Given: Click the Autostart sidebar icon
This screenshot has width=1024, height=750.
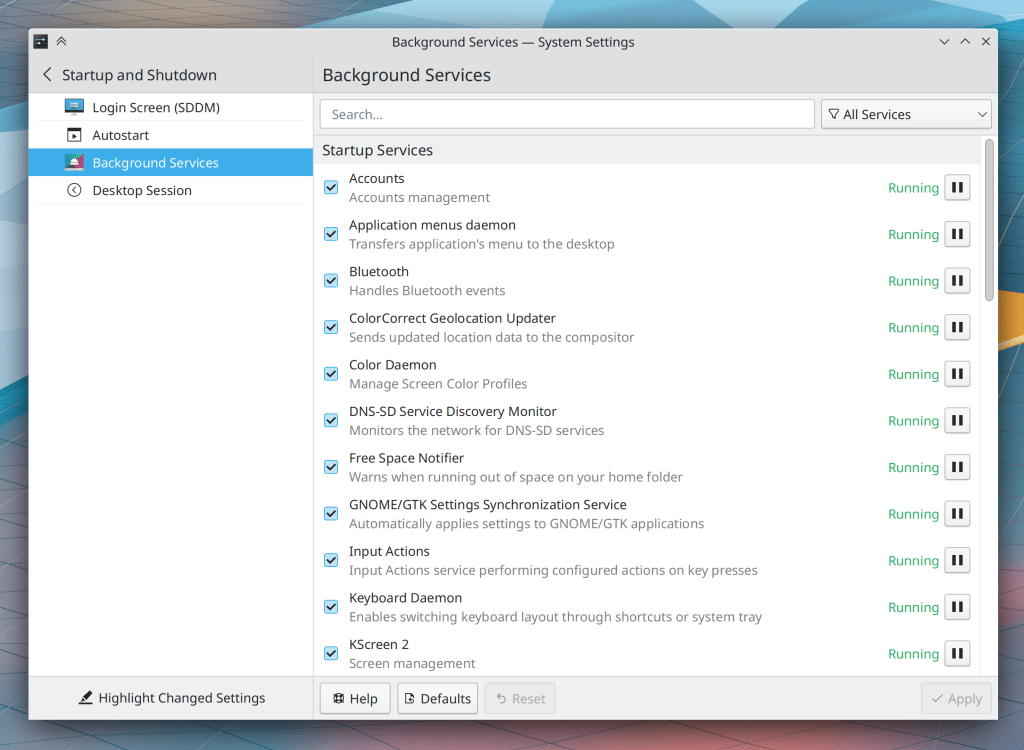Looking at the screenshot, I should (x=75, y=135).
